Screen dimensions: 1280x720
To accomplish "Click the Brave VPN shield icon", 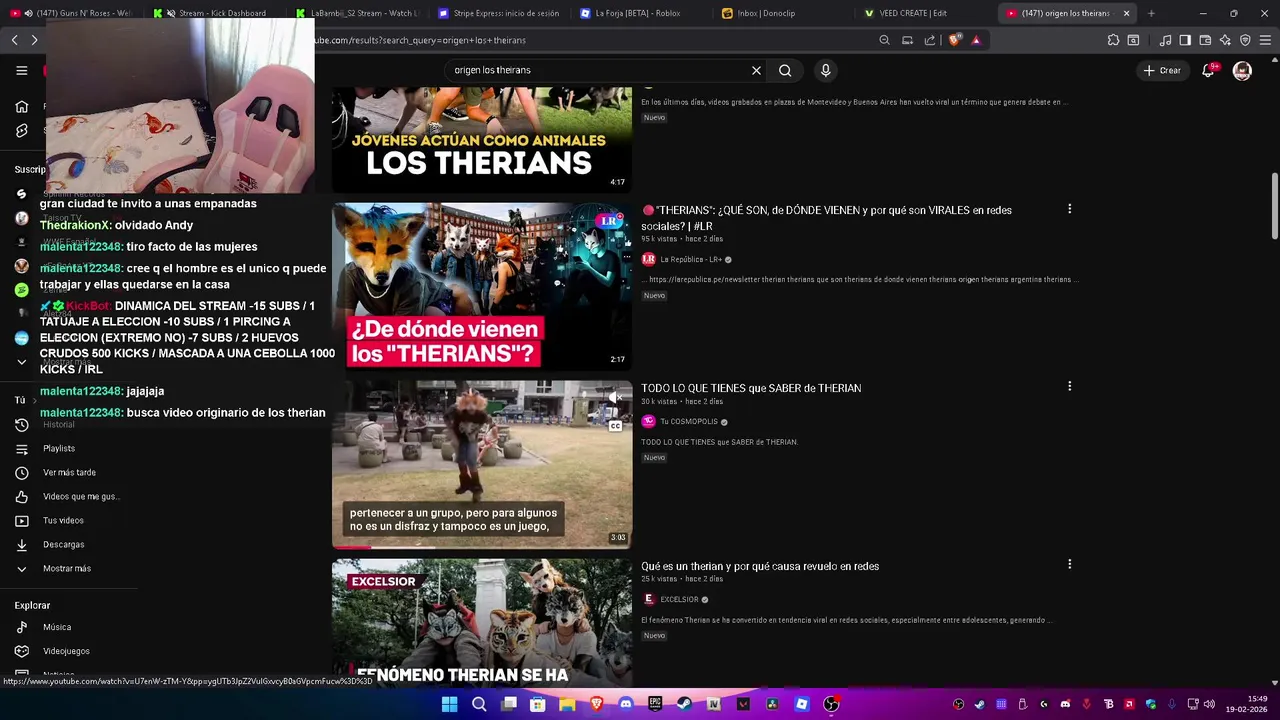I will click(1245, 40).
